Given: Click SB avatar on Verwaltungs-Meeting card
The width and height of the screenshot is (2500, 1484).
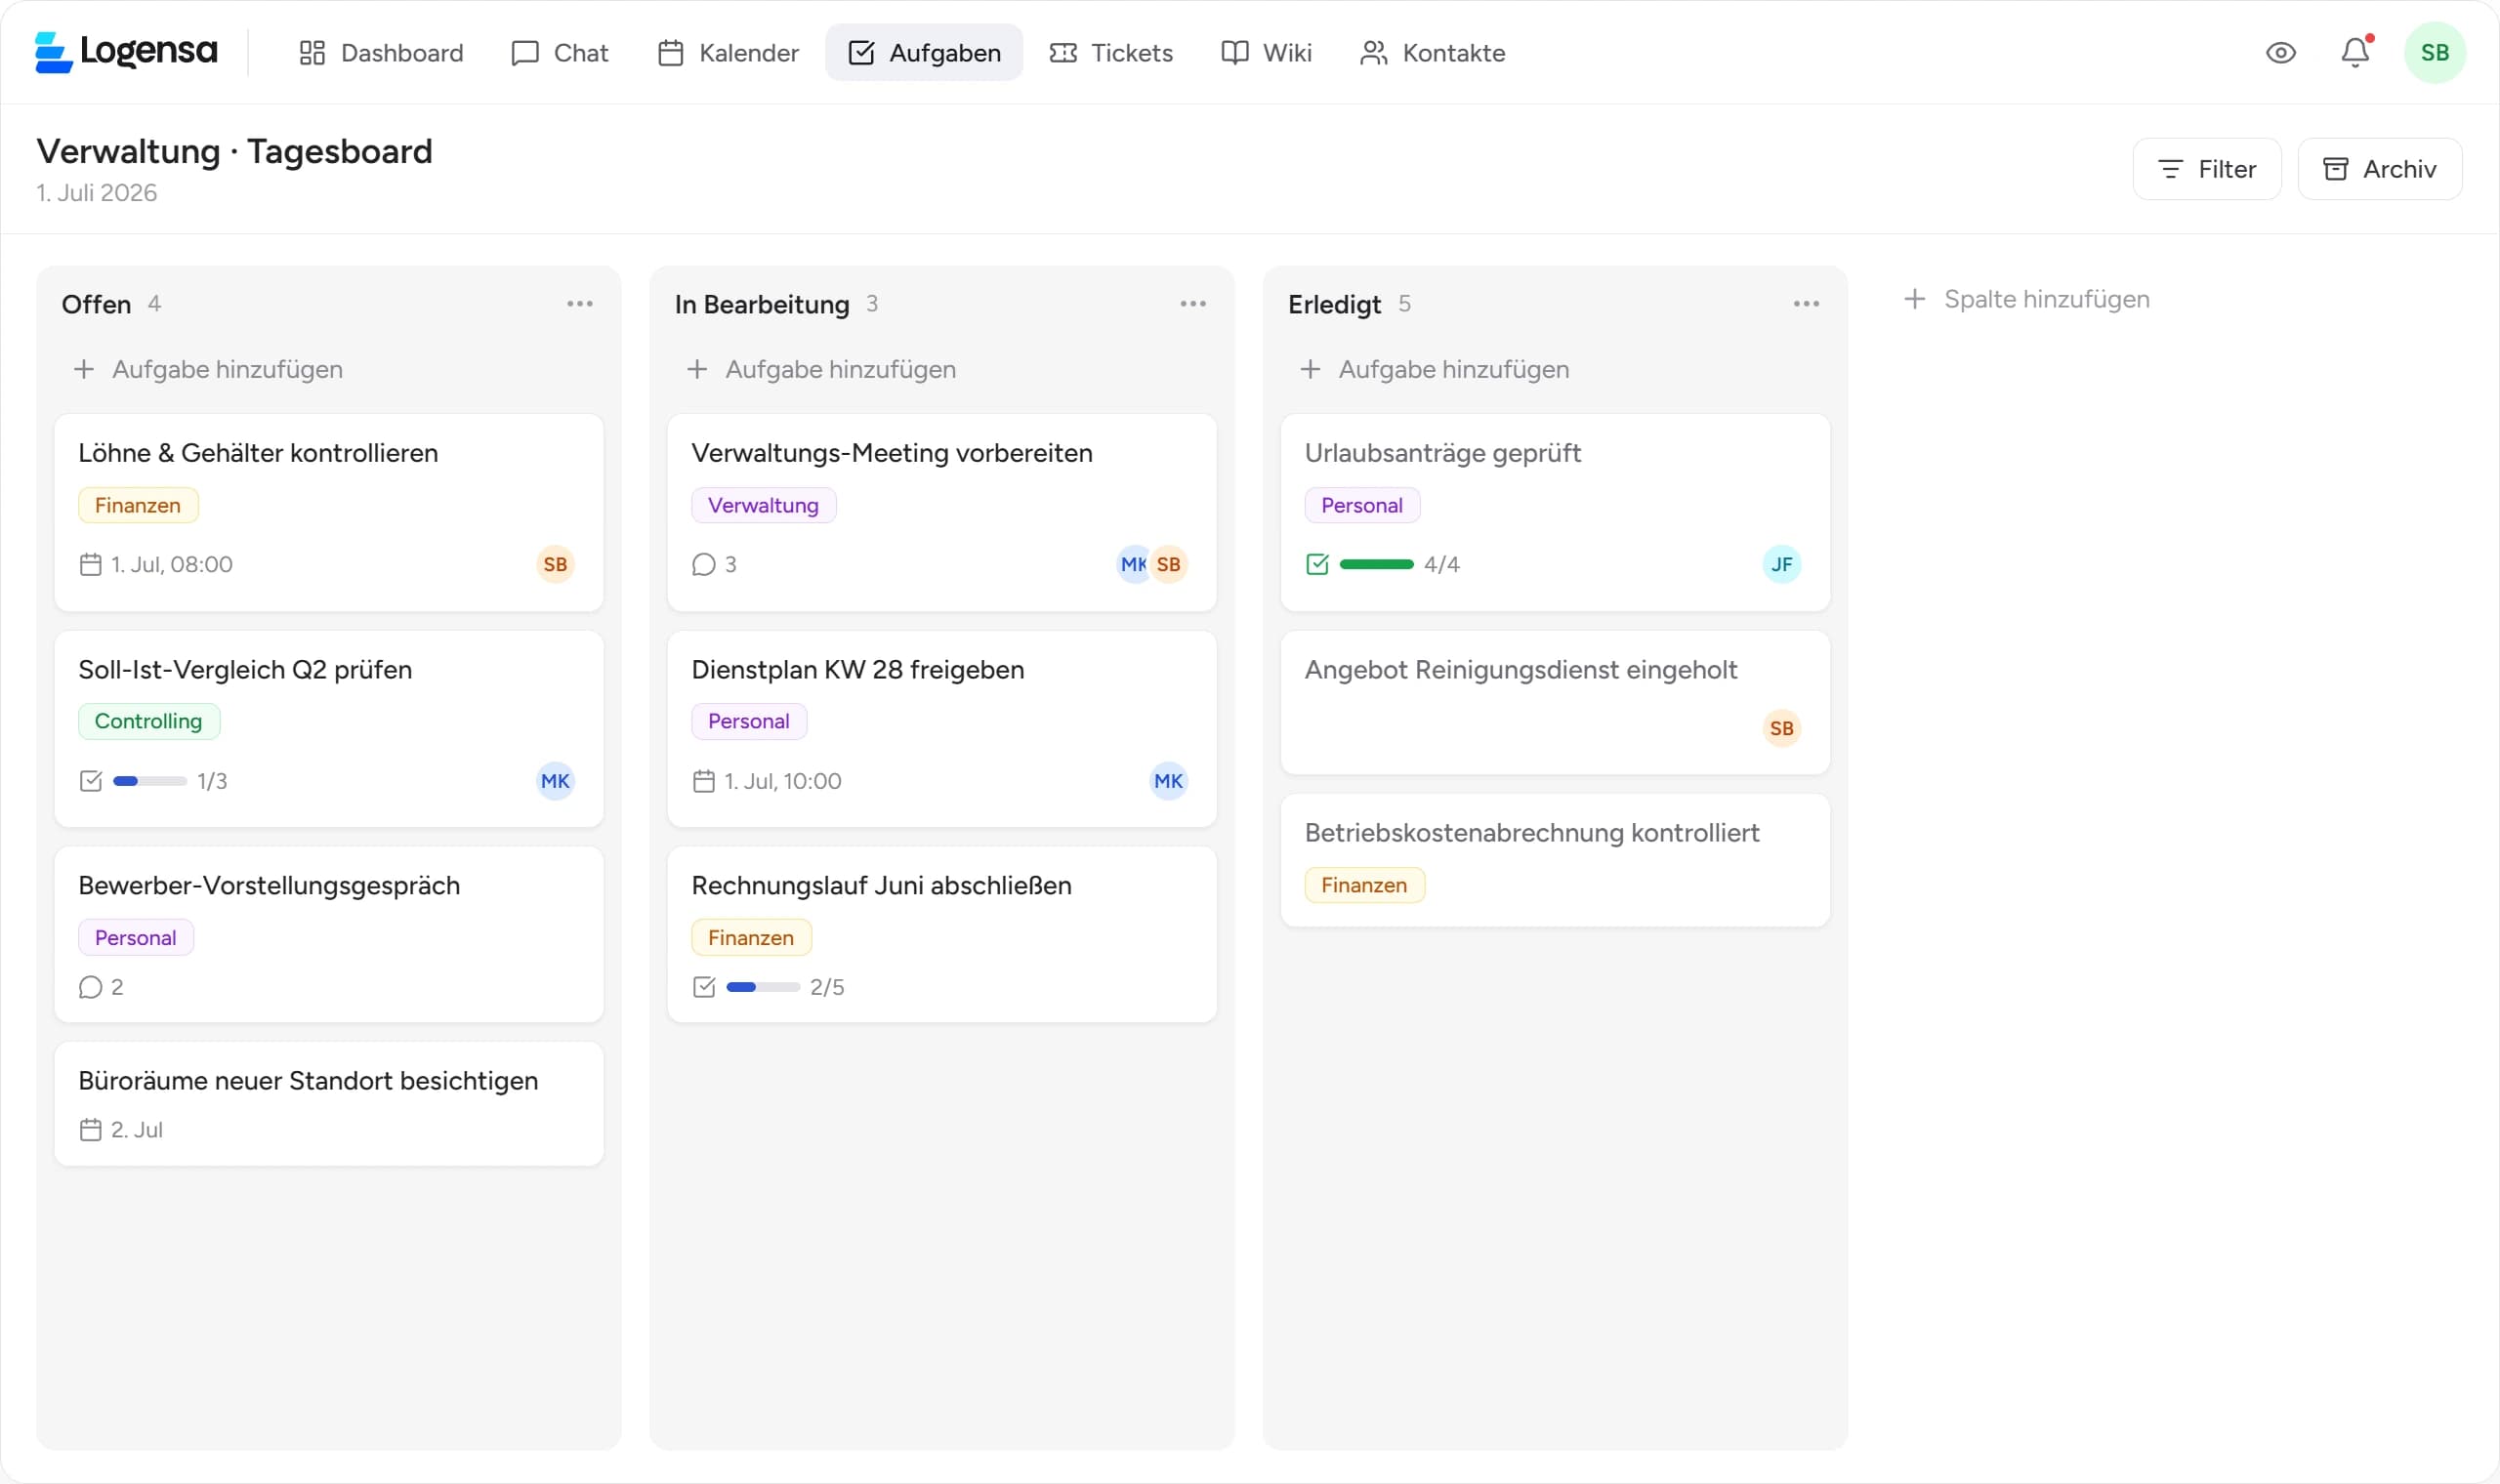Looking at the screenshot, I should 1168,564.
